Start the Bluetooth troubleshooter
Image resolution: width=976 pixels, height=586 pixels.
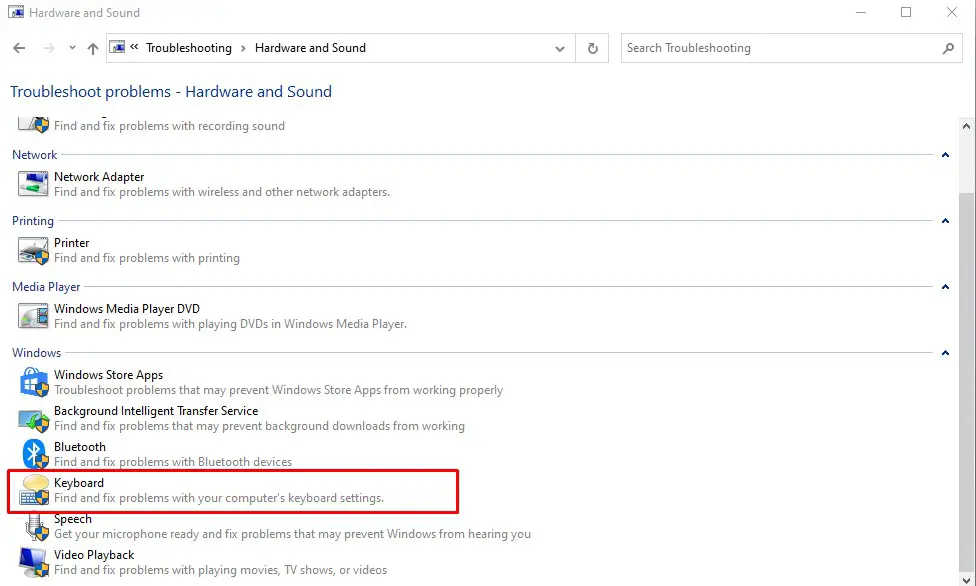(80, 447)
